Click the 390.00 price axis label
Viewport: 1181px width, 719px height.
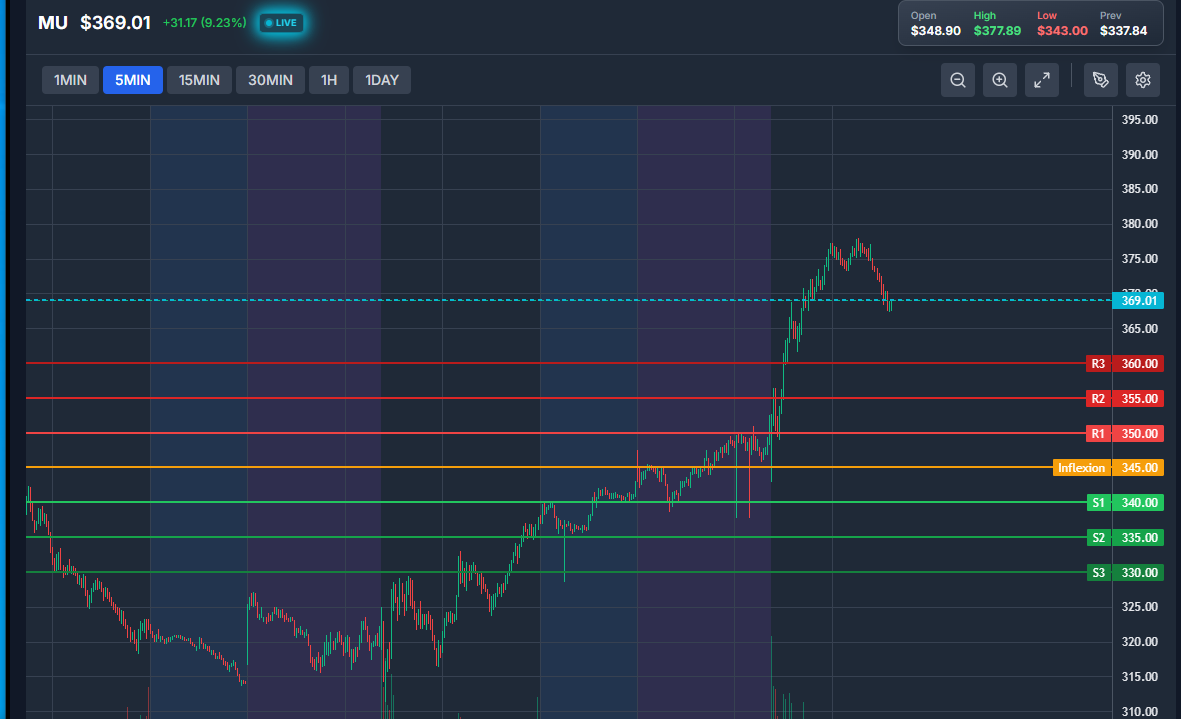(x=1140, y=154)
